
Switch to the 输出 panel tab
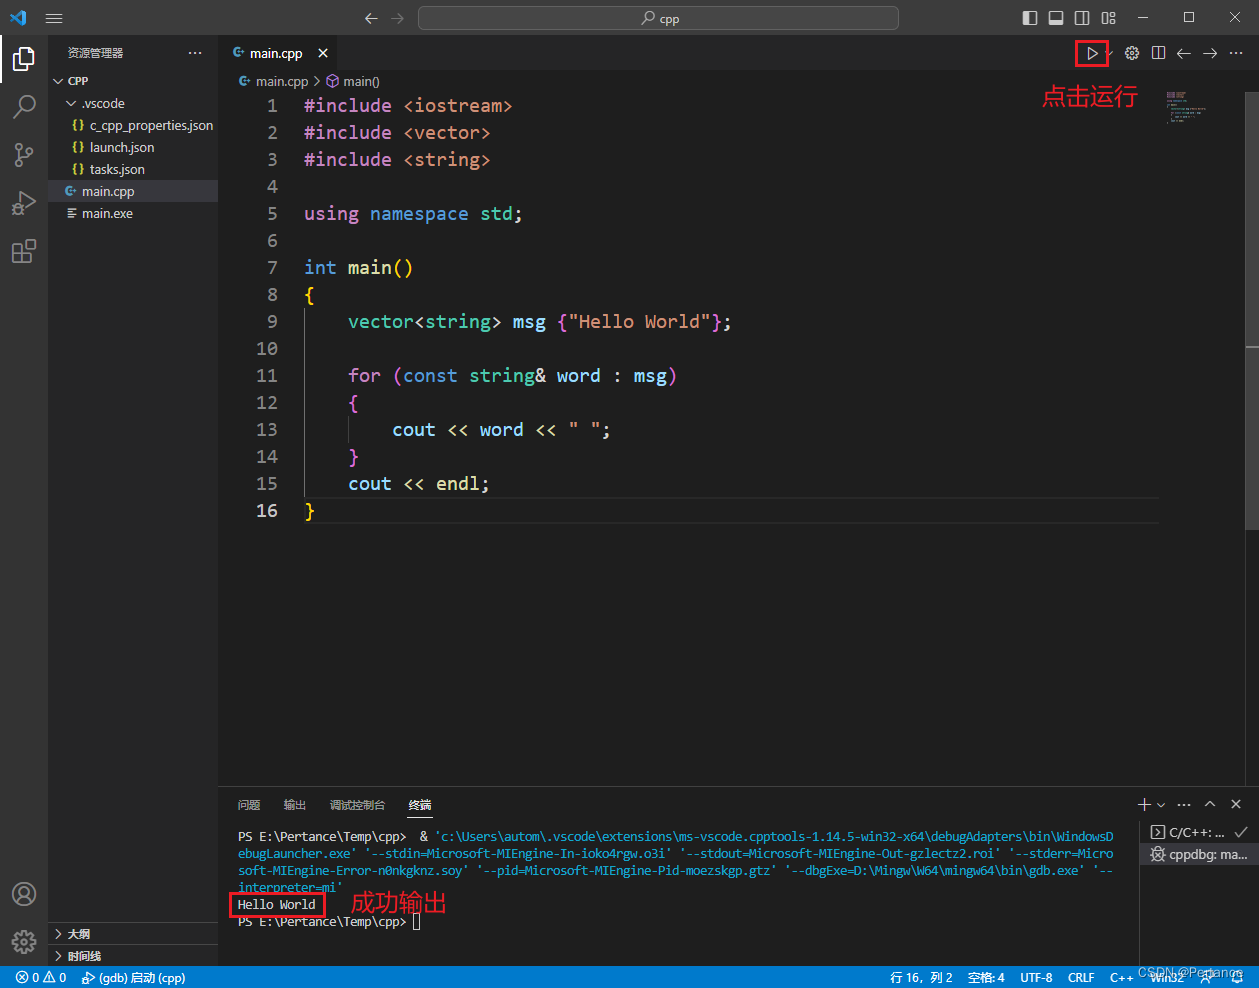pyautogui.click(x=295, y=805)
